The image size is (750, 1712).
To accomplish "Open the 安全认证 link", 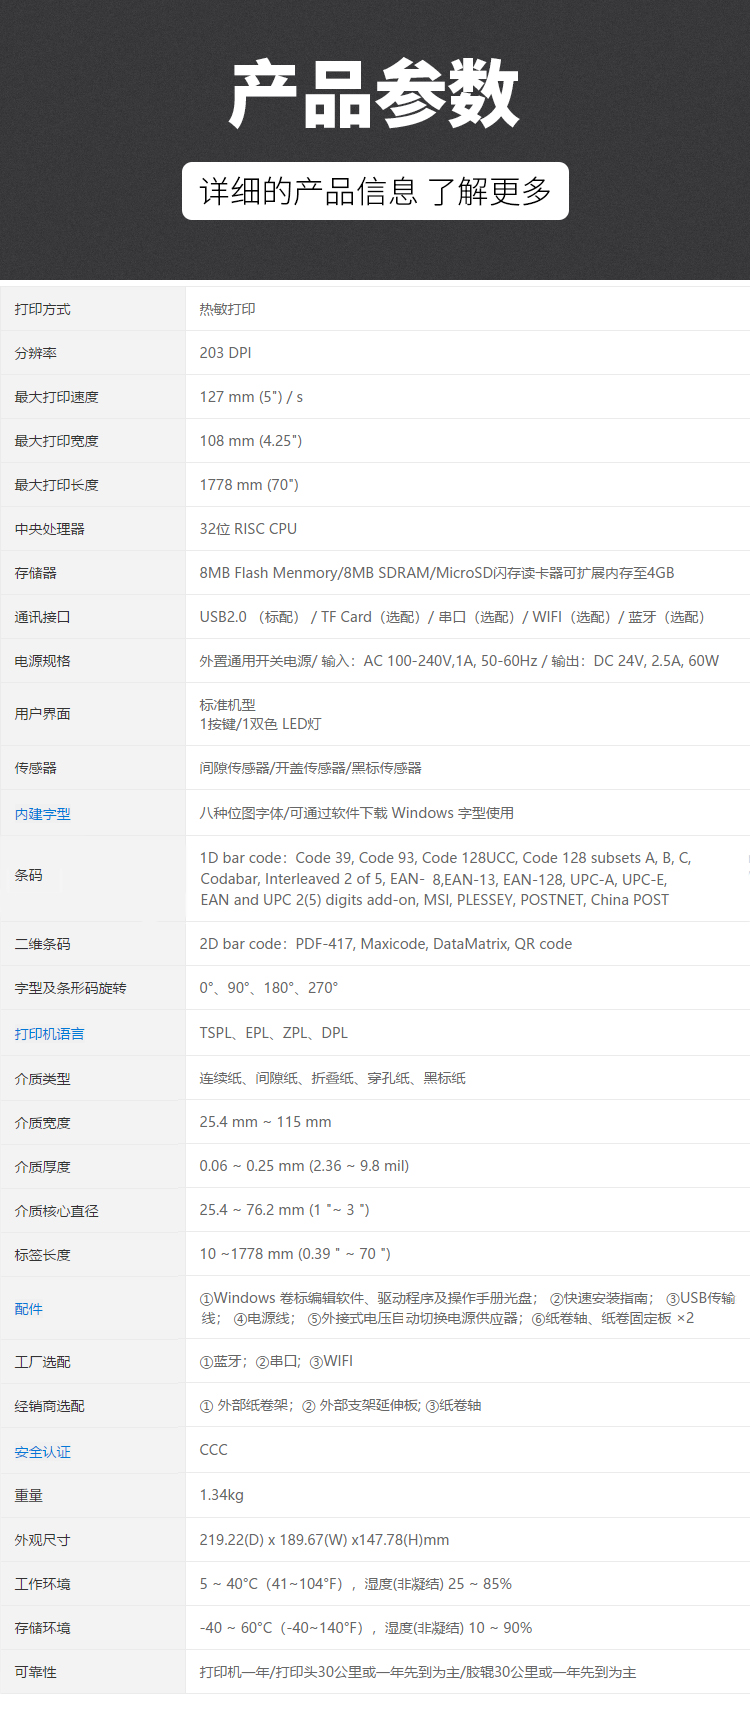I will tap(42, 1452).
